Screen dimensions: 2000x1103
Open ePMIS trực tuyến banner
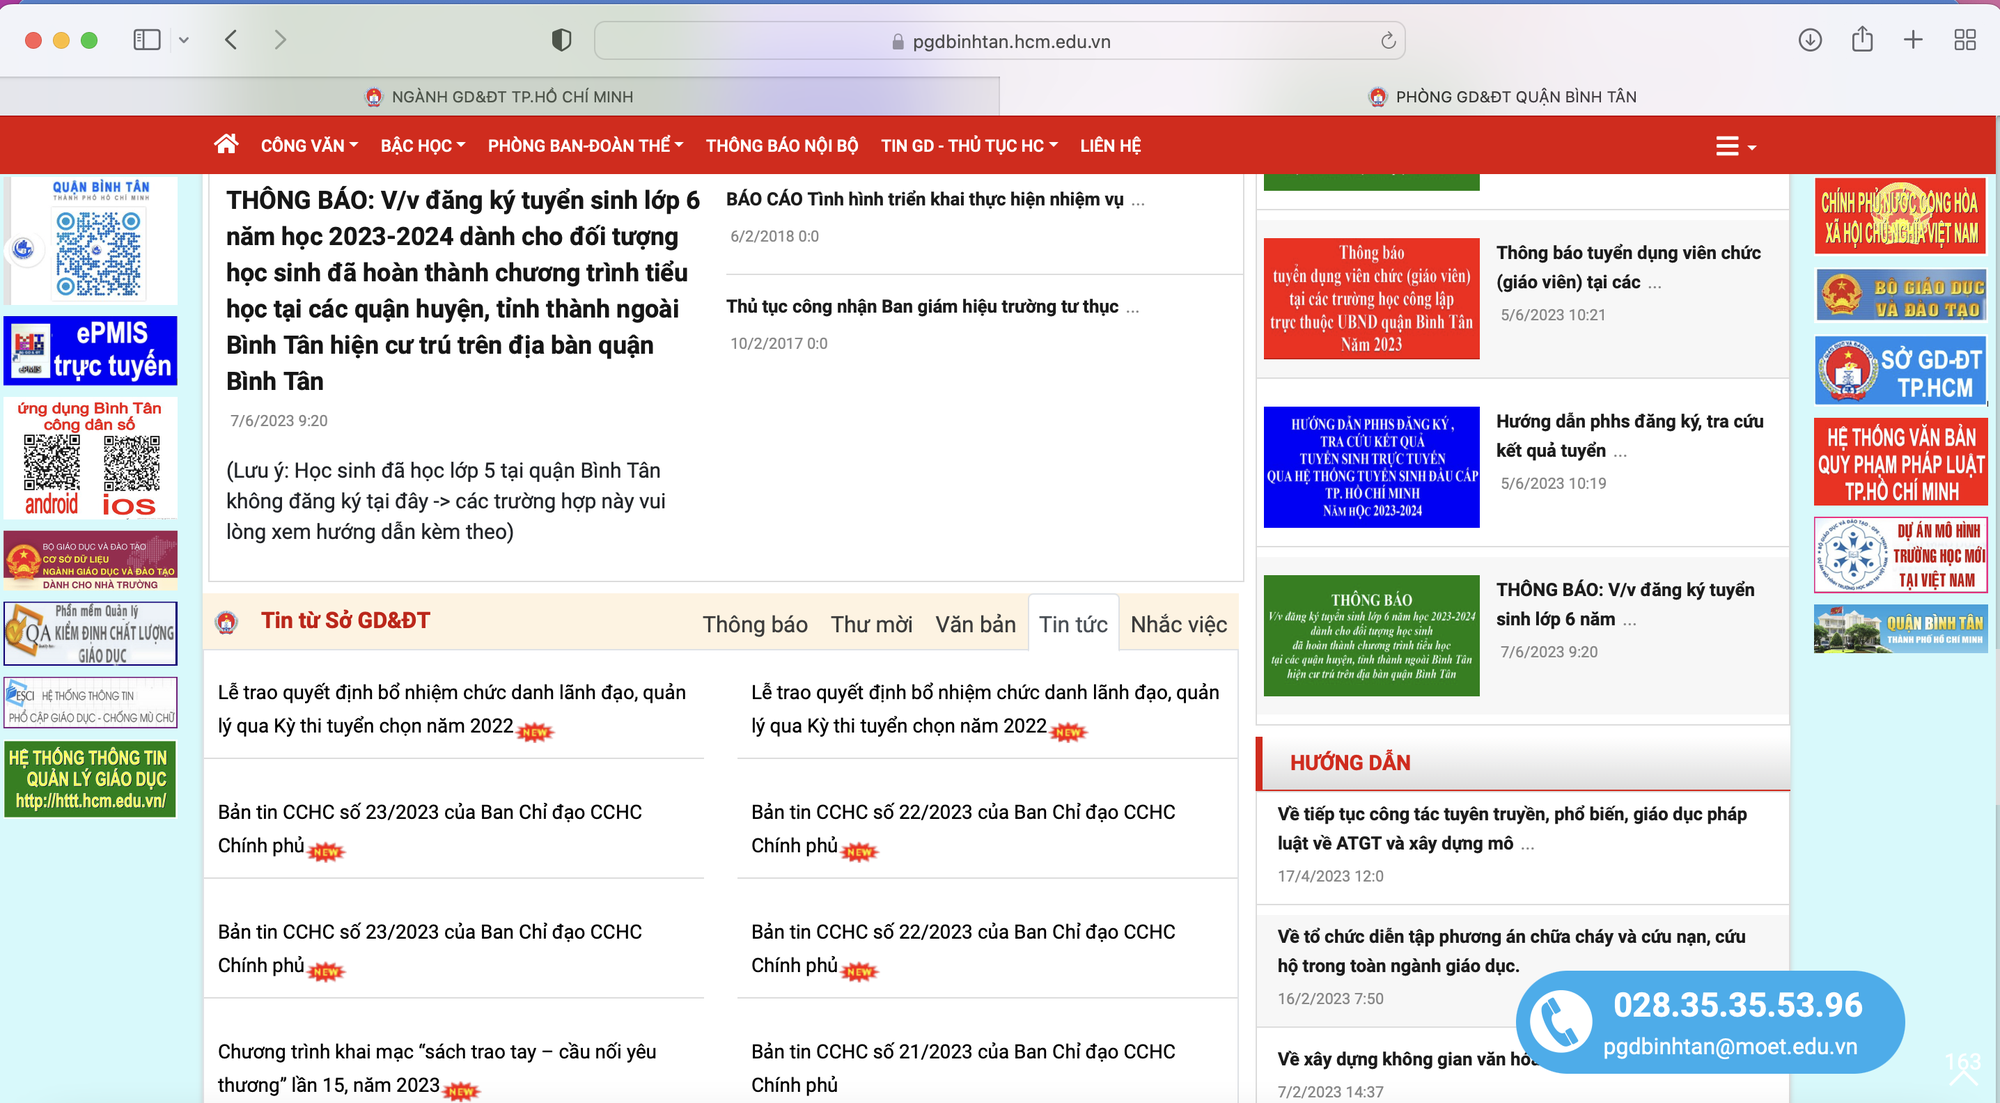click(x=91, y=351)
